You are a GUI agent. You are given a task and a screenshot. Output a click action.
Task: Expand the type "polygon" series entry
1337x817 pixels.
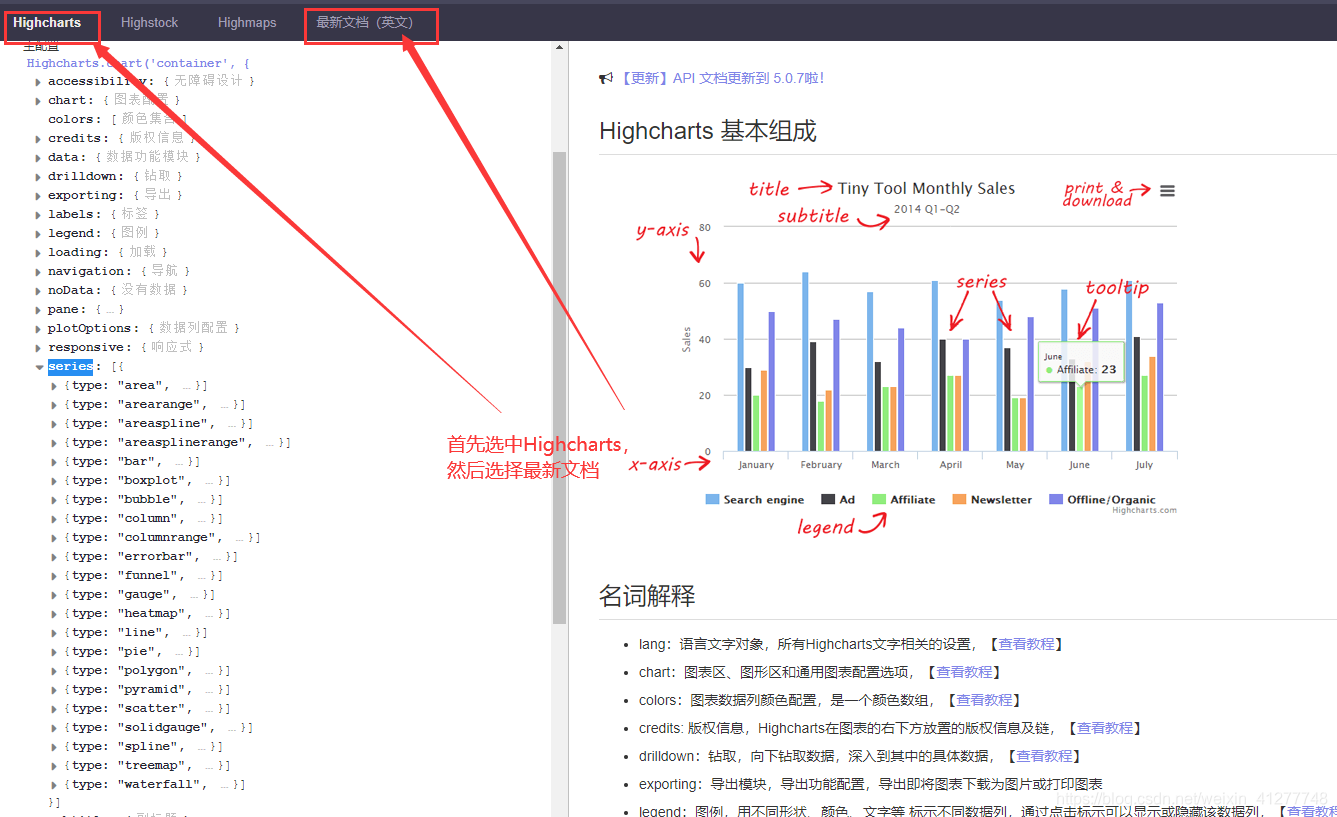[54, 671]
